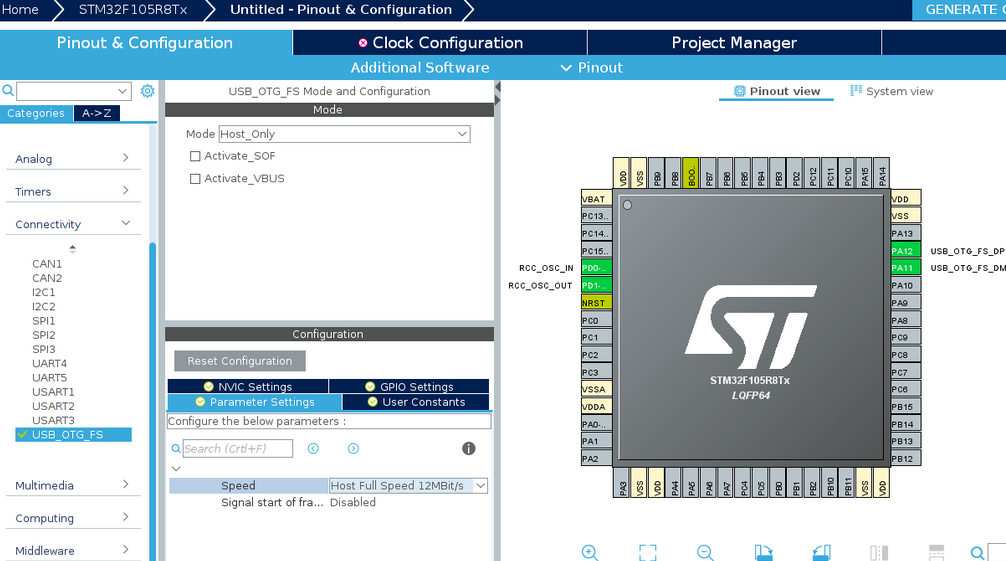Viewport: 1006px width, 561px height.
Task: Zoom out of the pinout view
Action: tap(705, 552)
